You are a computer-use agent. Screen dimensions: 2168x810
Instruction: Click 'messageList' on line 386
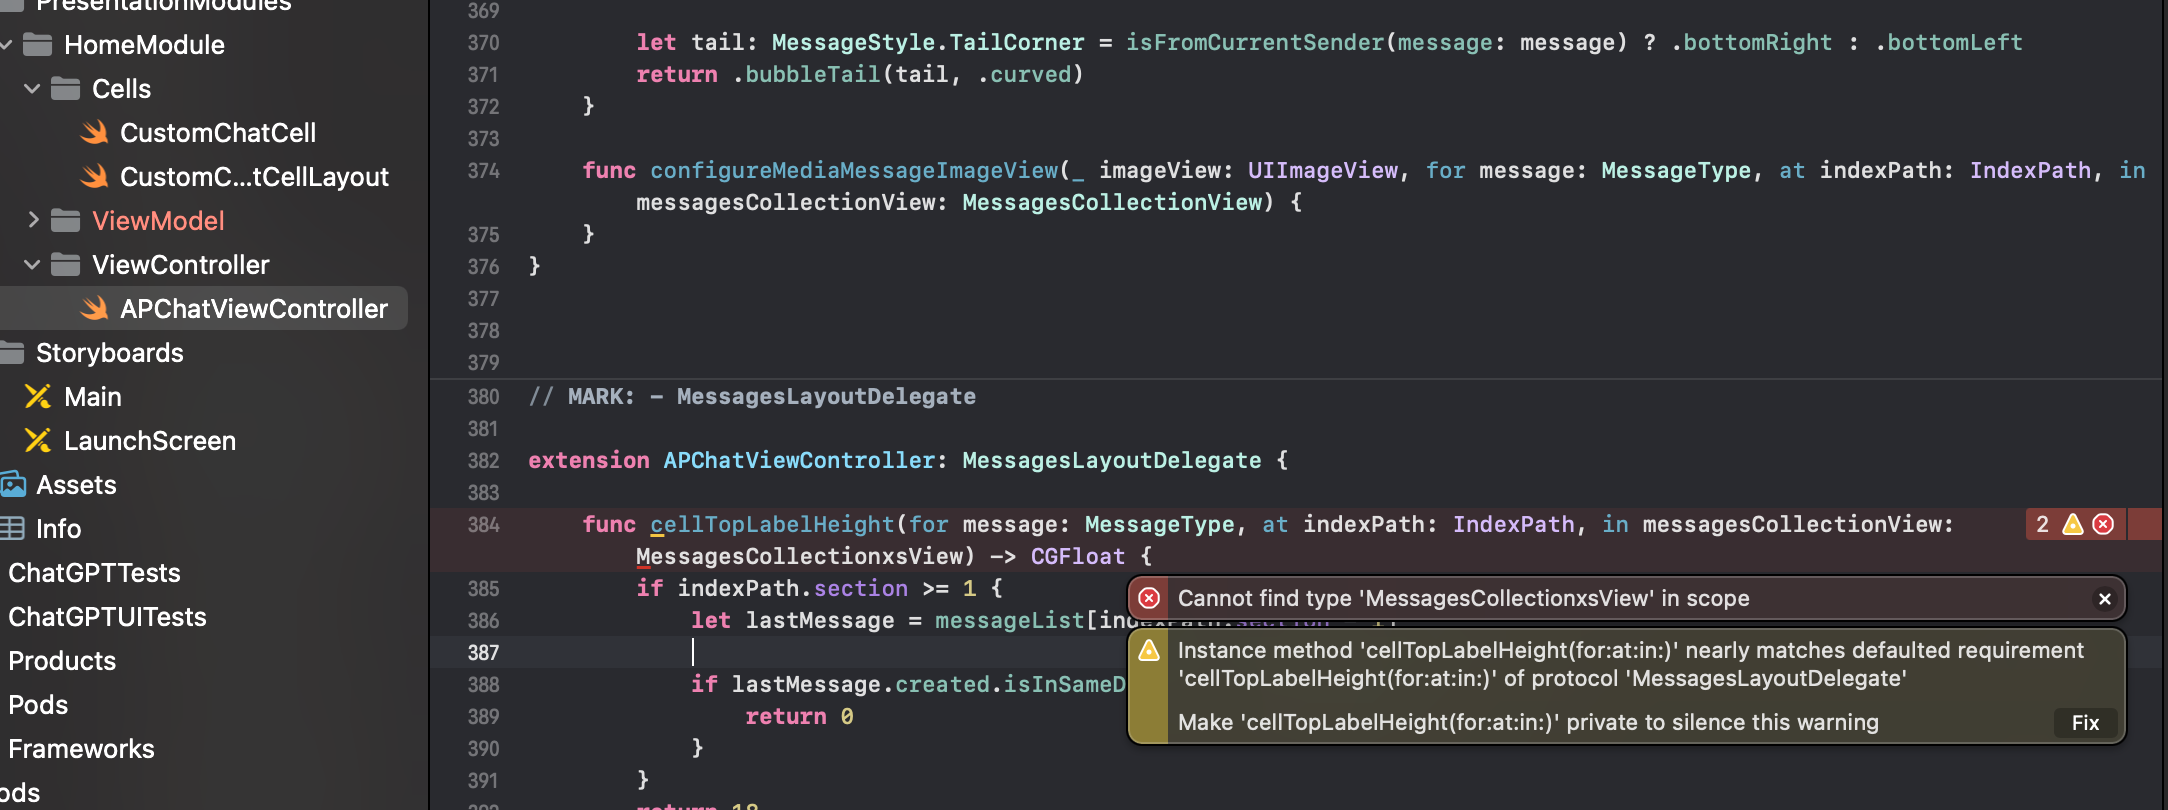click(x=1009, y=621)
